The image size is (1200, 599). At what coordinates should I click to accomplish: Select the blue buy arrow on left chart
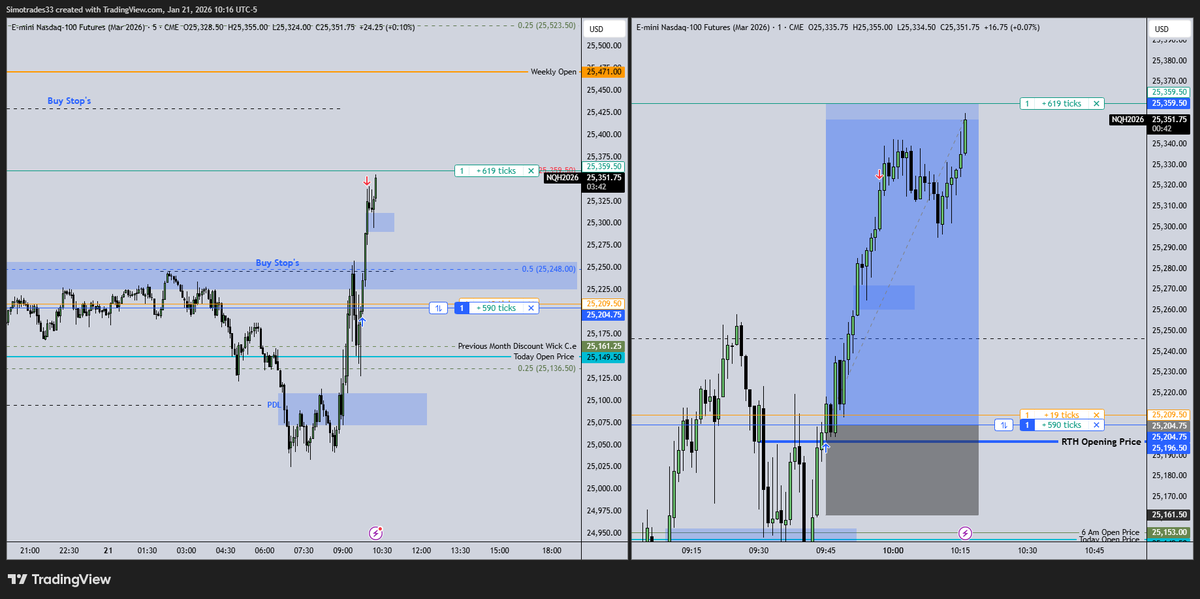coord(362,320)
